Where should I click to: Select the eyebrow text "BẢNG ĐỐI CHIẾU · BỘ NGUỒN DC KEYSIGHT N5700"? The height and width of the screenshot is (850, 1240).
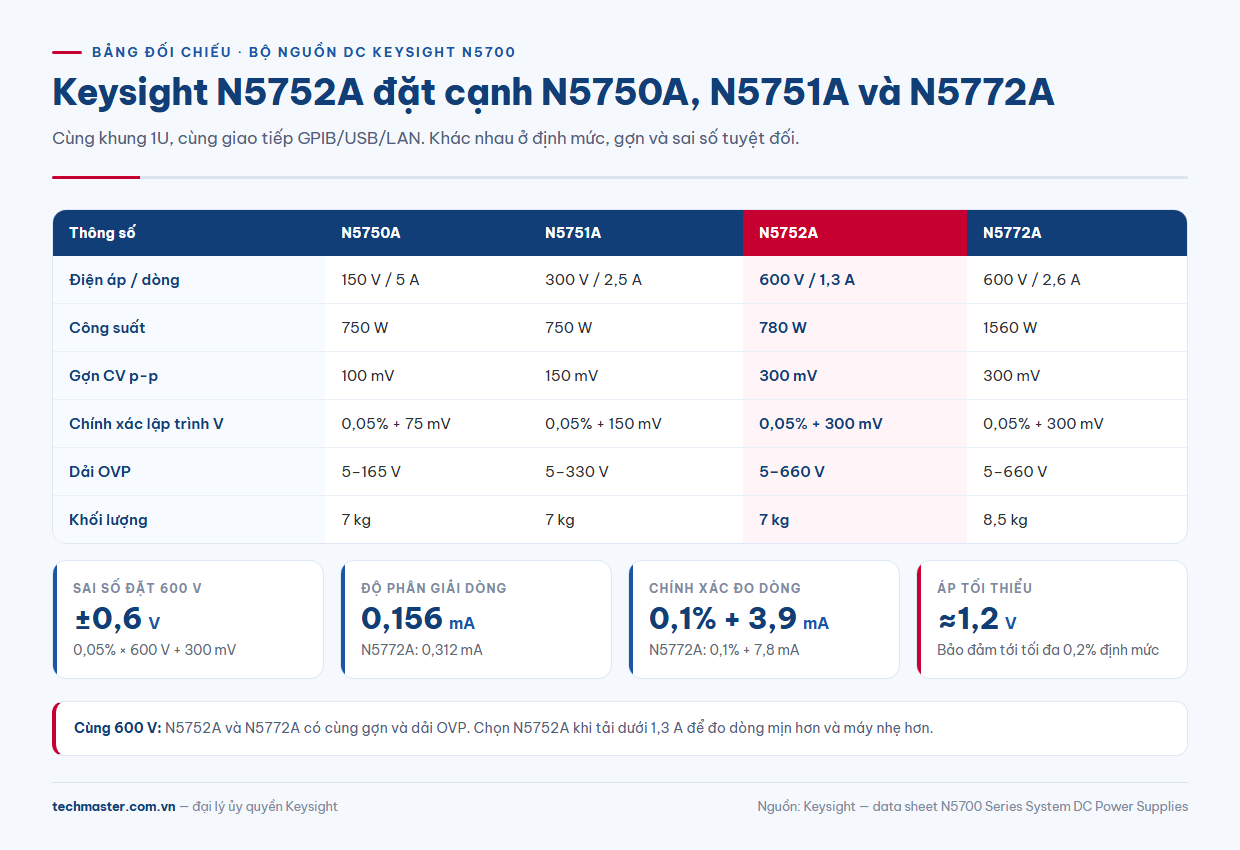(303, 52)
